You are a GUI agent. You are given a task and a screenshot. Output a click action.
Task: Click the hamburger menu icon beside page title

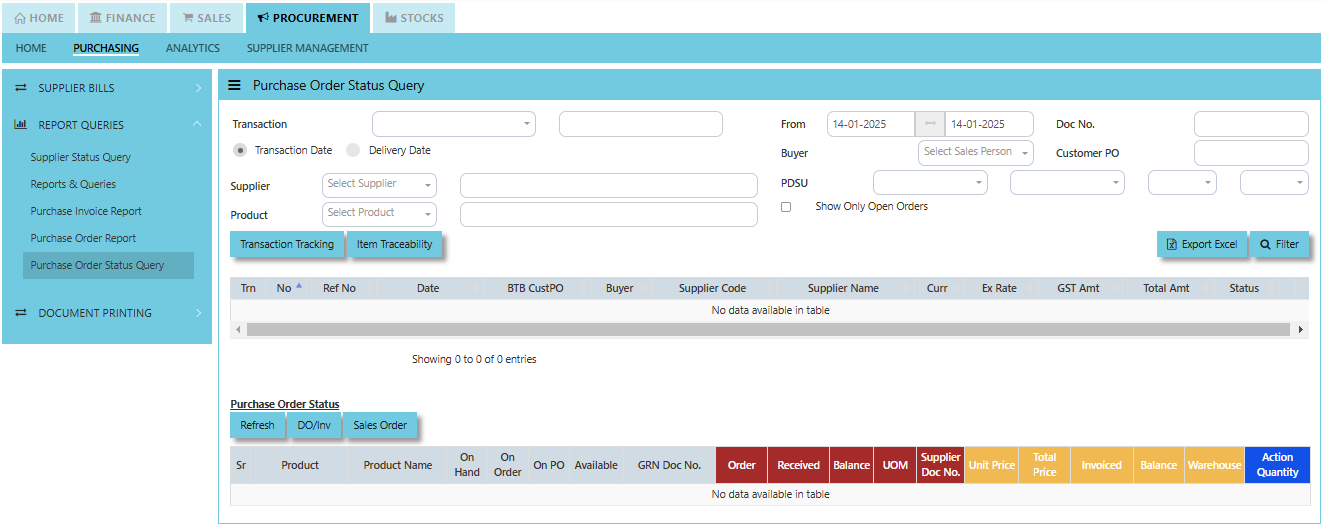pos(234,86)
